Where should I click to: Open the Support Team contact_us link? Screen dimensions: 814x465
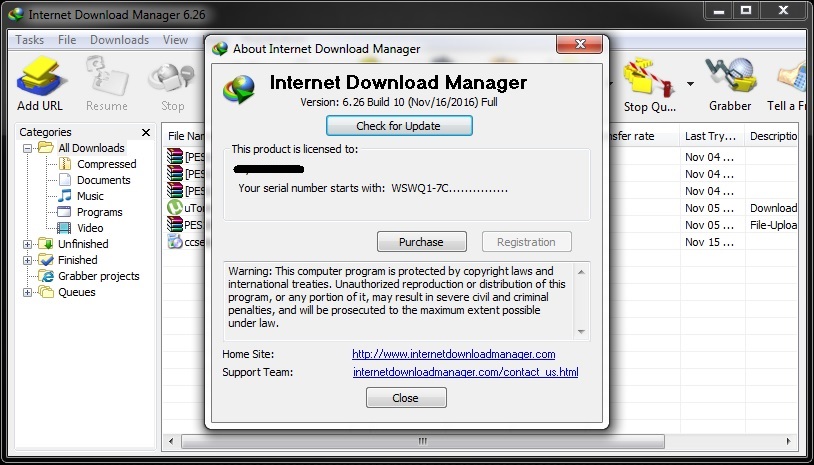[x=466, y=372]
